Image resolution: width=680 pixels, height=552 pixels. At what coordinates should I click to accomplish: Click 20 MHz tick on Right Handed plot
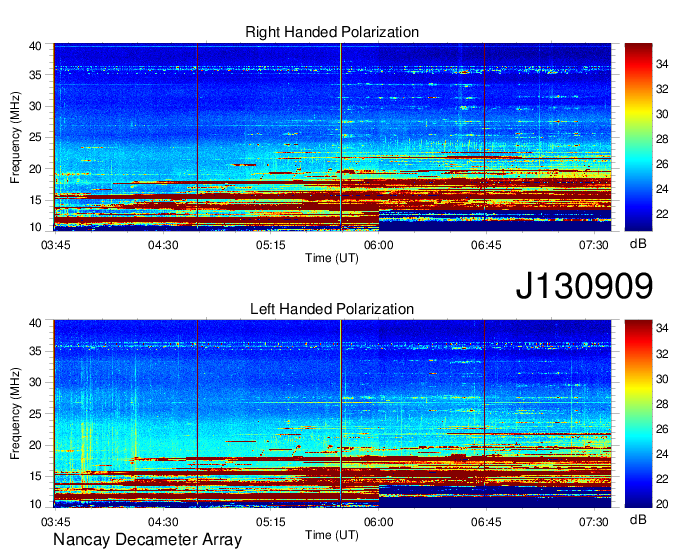coord(35,169)
